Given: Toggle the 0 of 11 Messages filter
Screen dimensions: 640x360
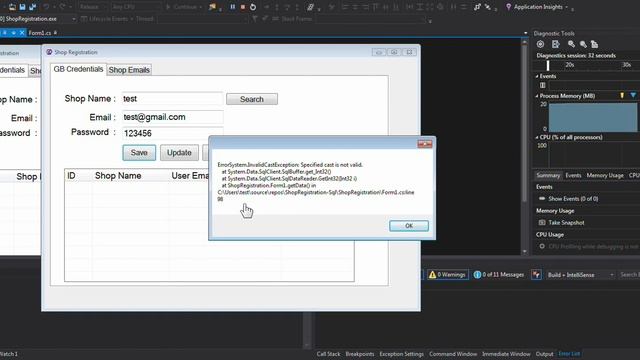Looking at the screenshot, I should click(499, 275).
